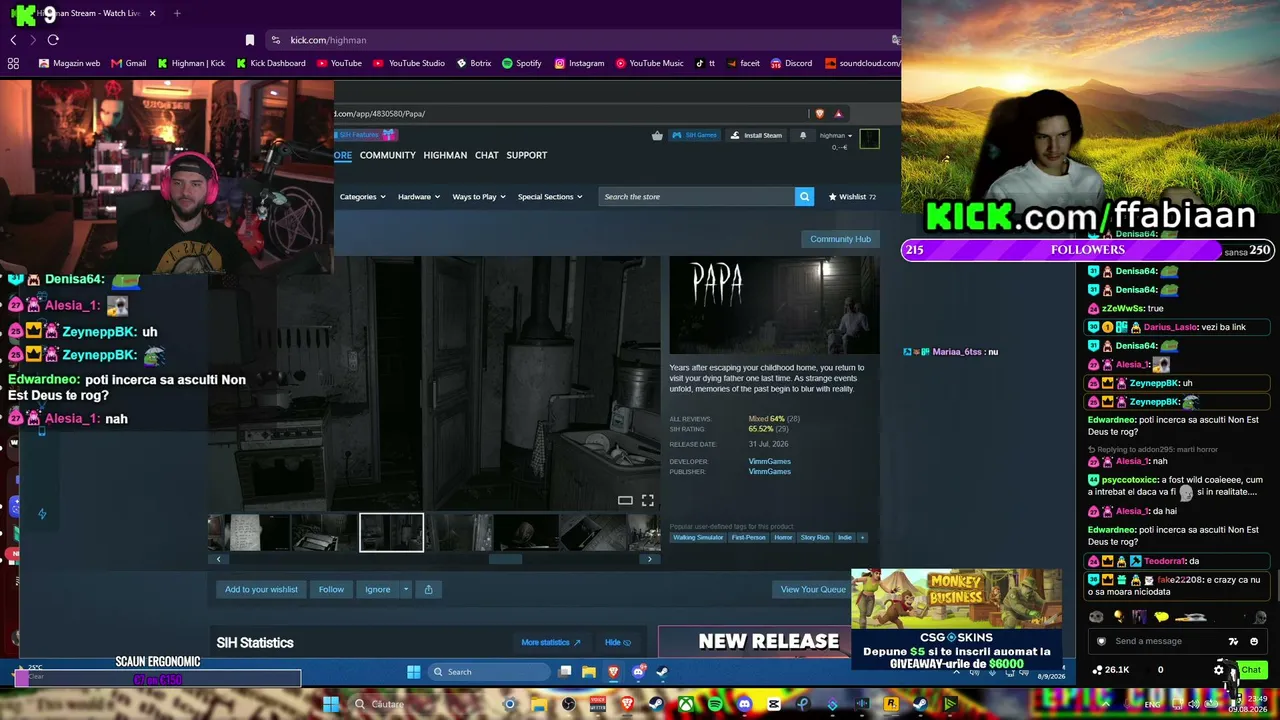This screenshot has height=720, width=1280.
Task: Open the SIH Games button
Action: click(694, 136)
